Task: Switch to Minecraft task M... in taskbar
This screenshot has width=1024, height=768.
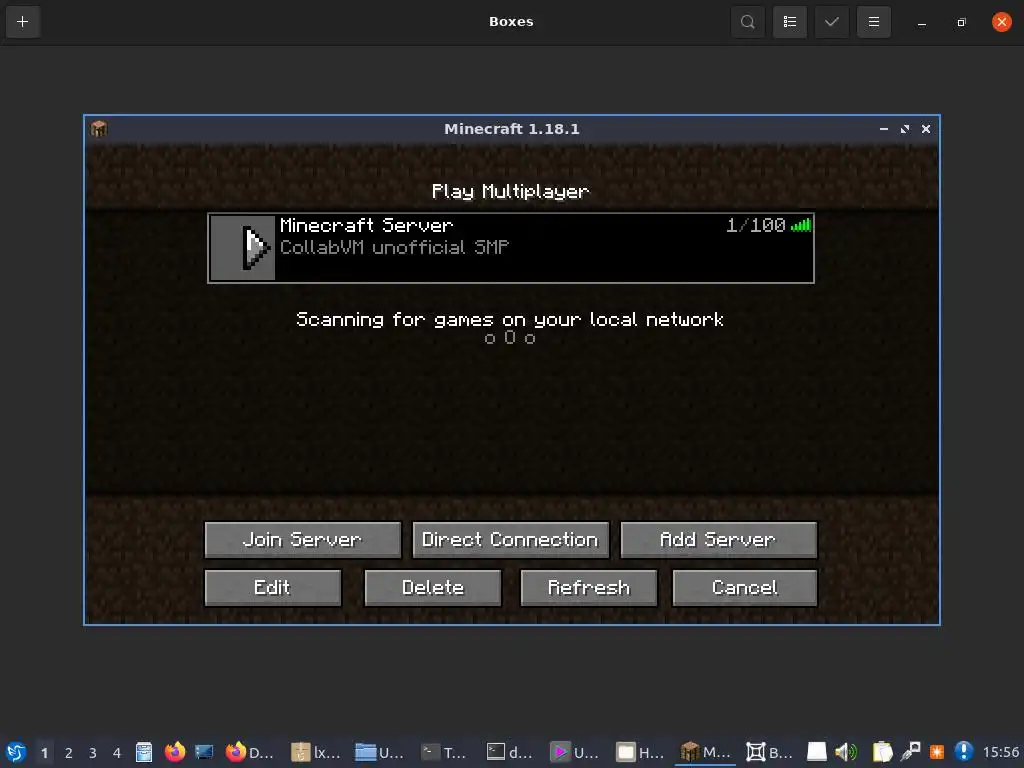Action: [705, 752]
